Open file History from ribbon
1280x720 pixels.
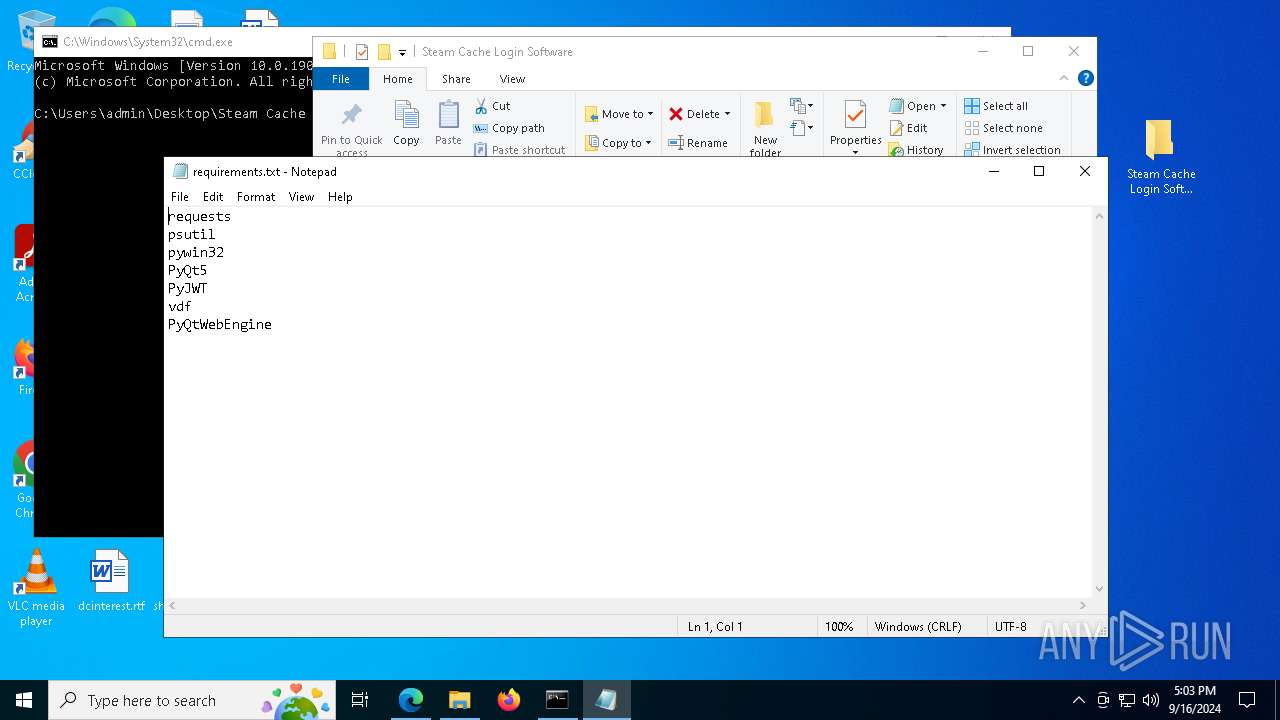pos(916,150)
